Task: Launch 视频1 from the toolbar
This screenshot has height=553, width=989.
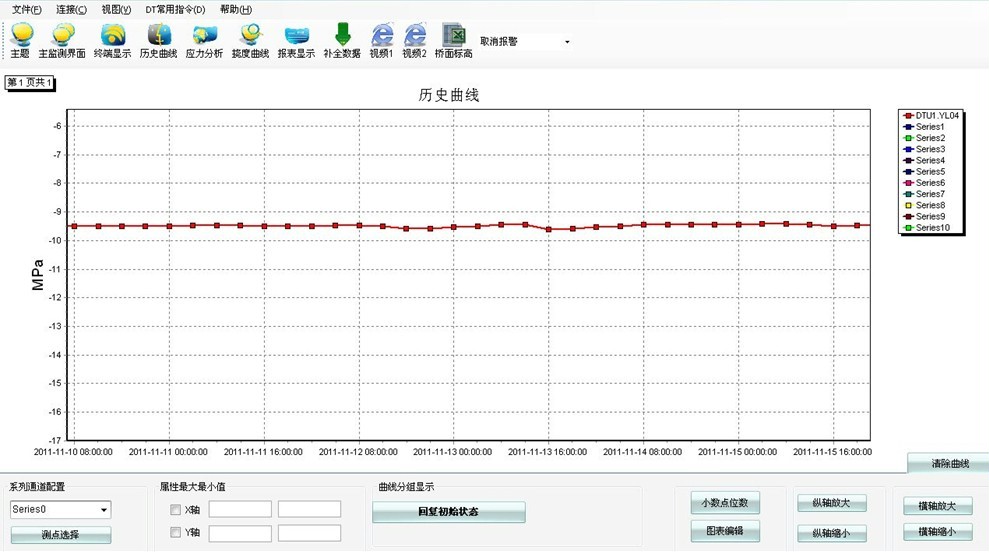Action: point(381,40)
